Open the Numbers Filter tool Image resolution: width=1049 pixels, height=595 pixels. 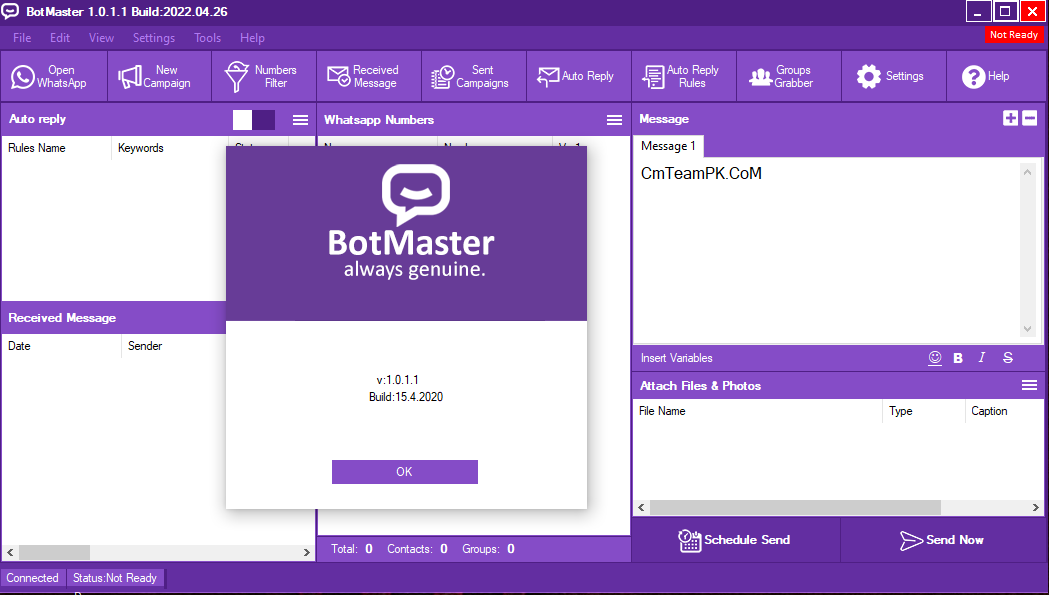[264, 76]
